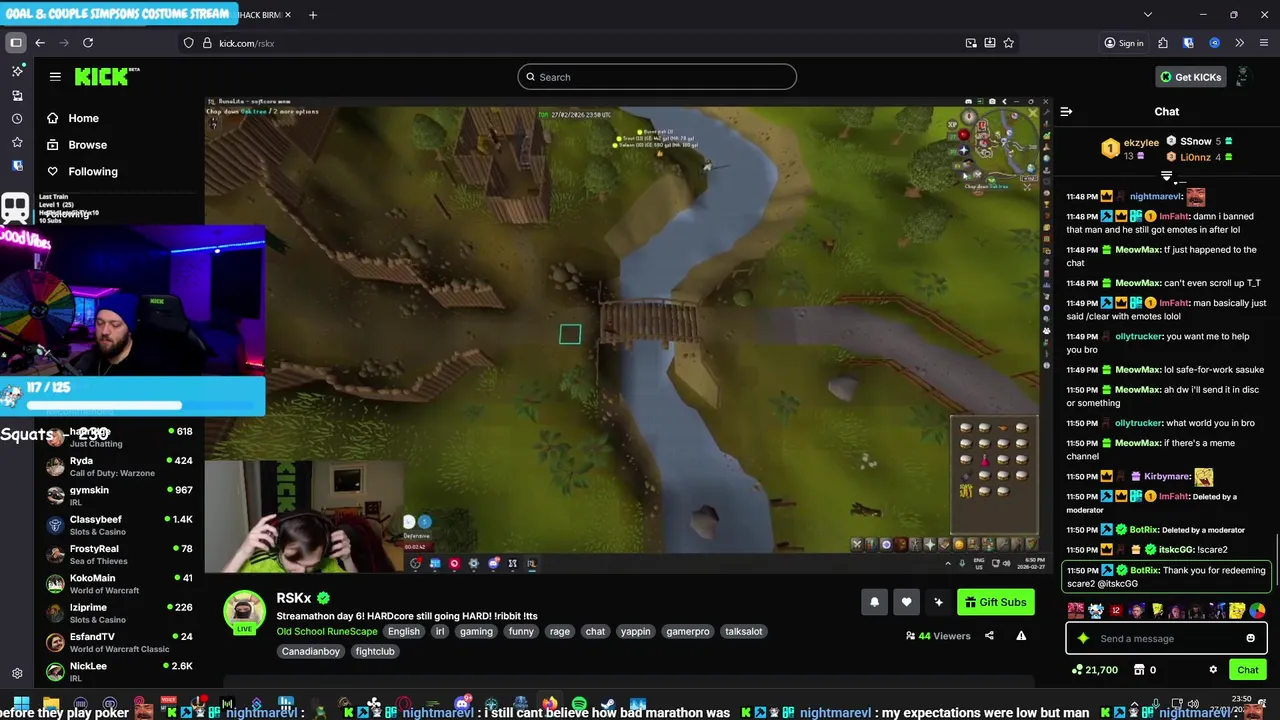Screen dimensions: 1280x720
Task: Open the Kick hamburger menu
Action: pos(55,76)
